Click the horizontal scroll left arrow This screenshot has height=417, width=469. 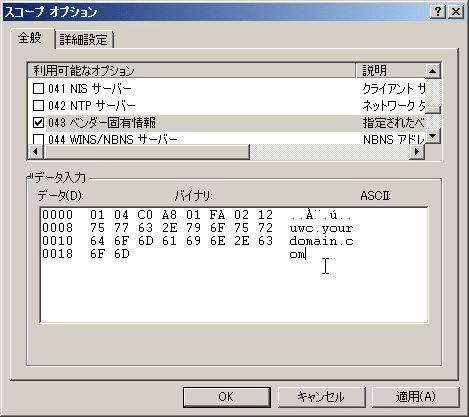click(36, 152)
